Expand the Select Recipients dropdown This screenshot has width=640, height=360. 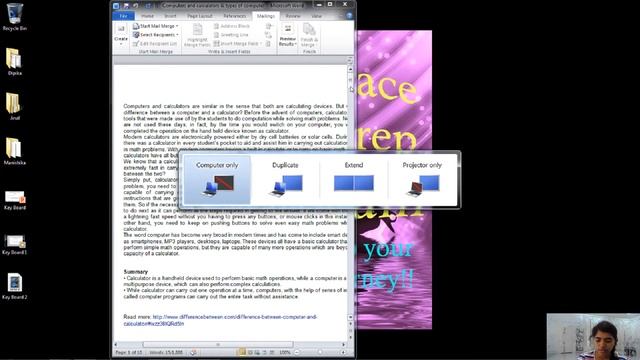pyautogui.click(x=156, y=35)
